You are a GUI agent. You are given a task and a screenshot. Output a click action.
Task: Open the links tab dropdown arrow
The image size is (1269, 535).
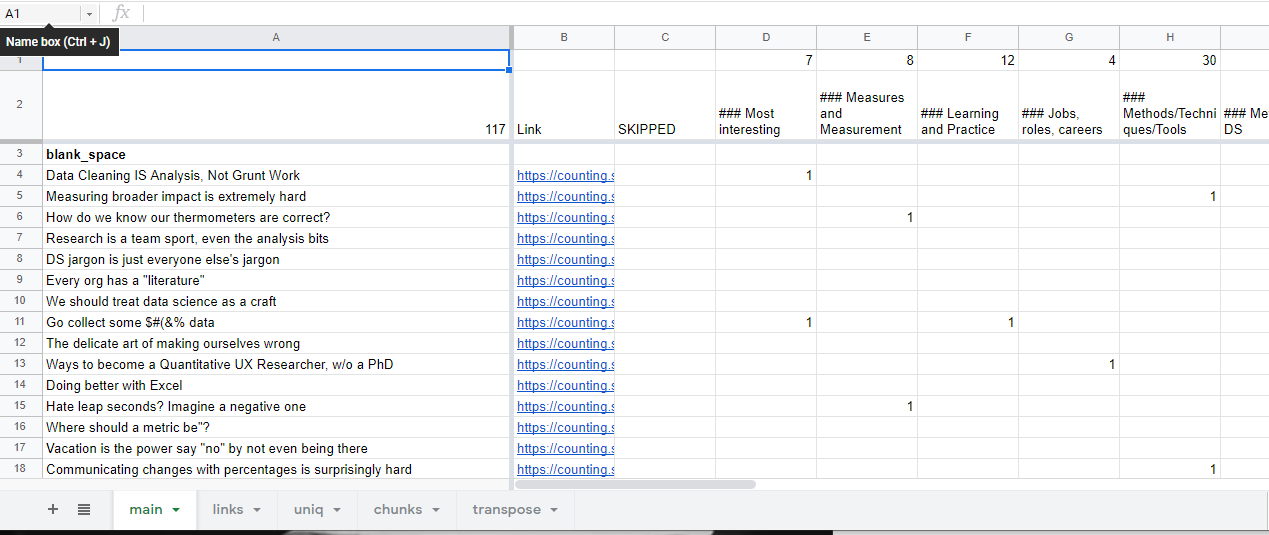[257, 510]
